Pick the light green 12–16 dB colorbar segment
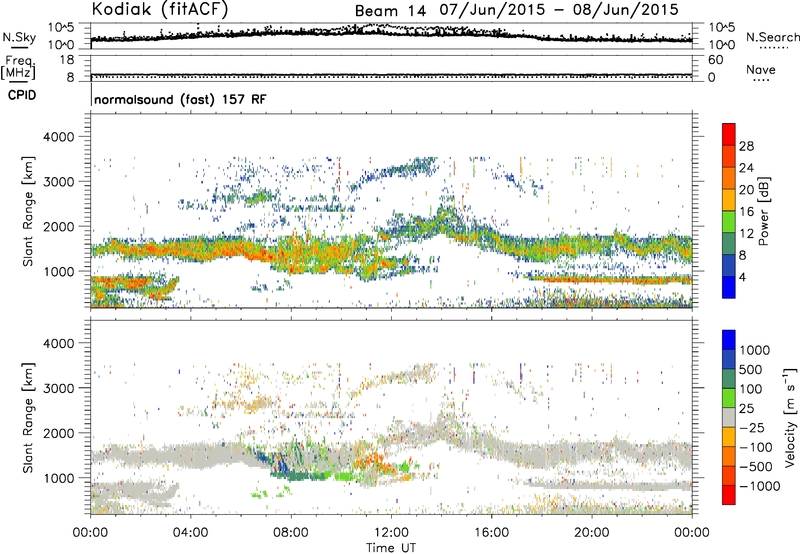800x554 pixels. click(x=729, y=221)
